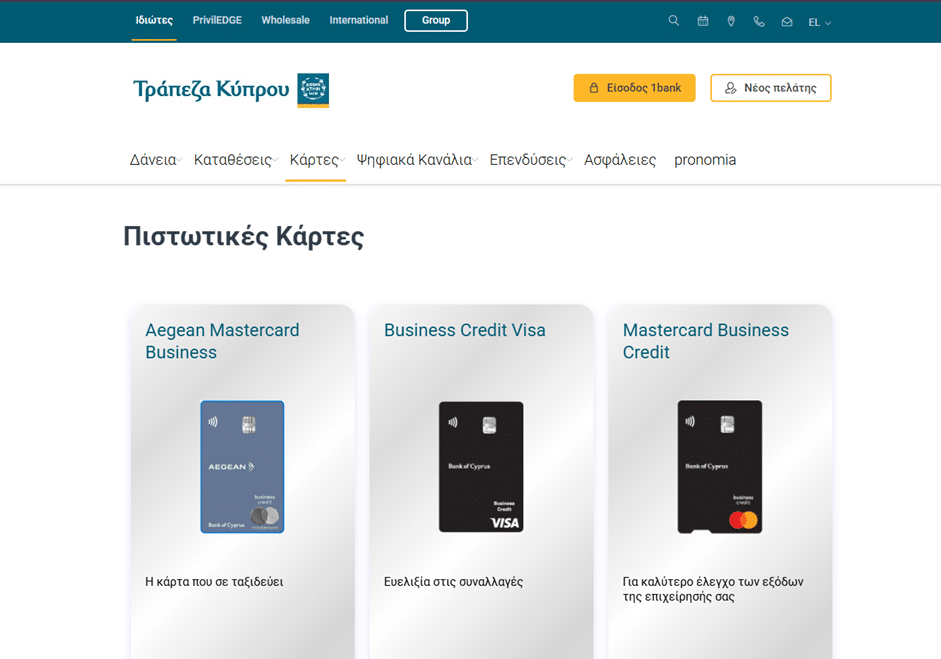Open the envelope mail icon
Image resolution: width=941 pixels, height=659 pixels.
(x=787, y=22)
